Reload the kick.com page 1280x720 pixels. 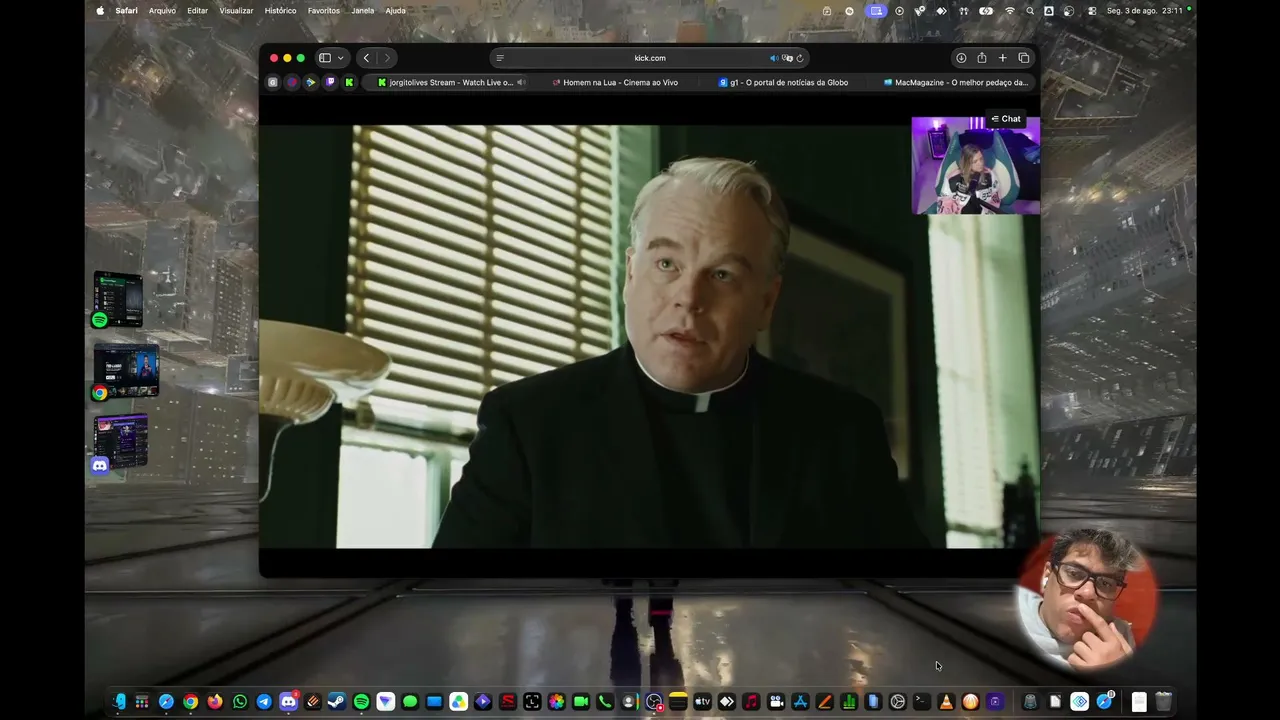(x=800, y=58)
